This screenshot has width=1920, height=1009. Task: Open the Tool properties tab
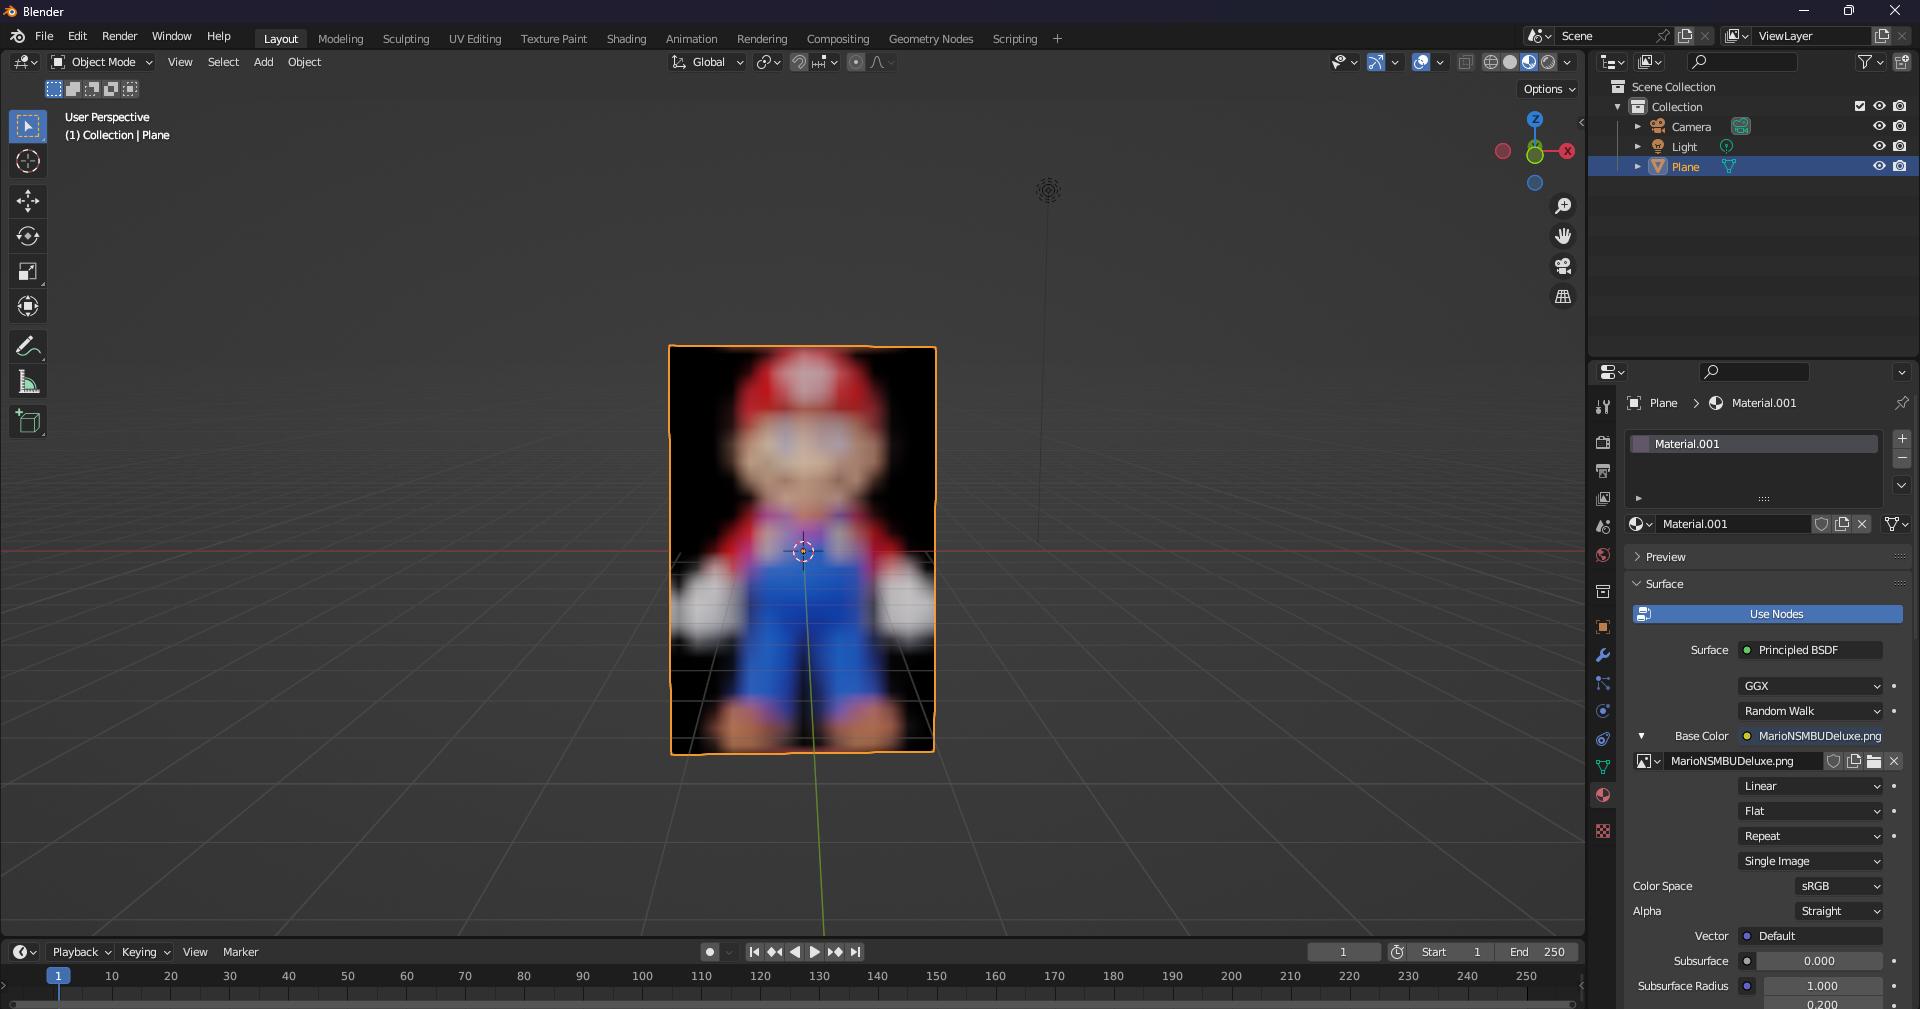coord(1603,406)
